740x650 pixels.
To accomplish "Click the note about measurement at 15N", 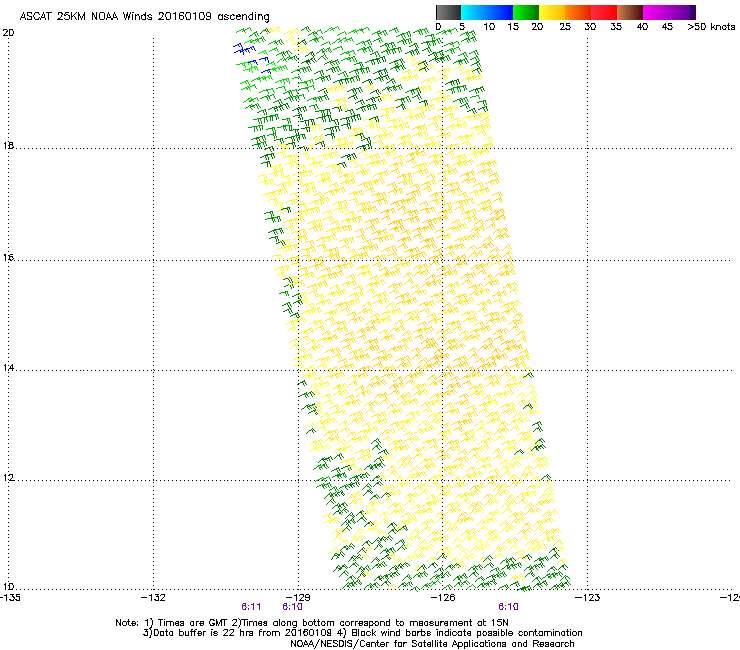I will point(370,623).
